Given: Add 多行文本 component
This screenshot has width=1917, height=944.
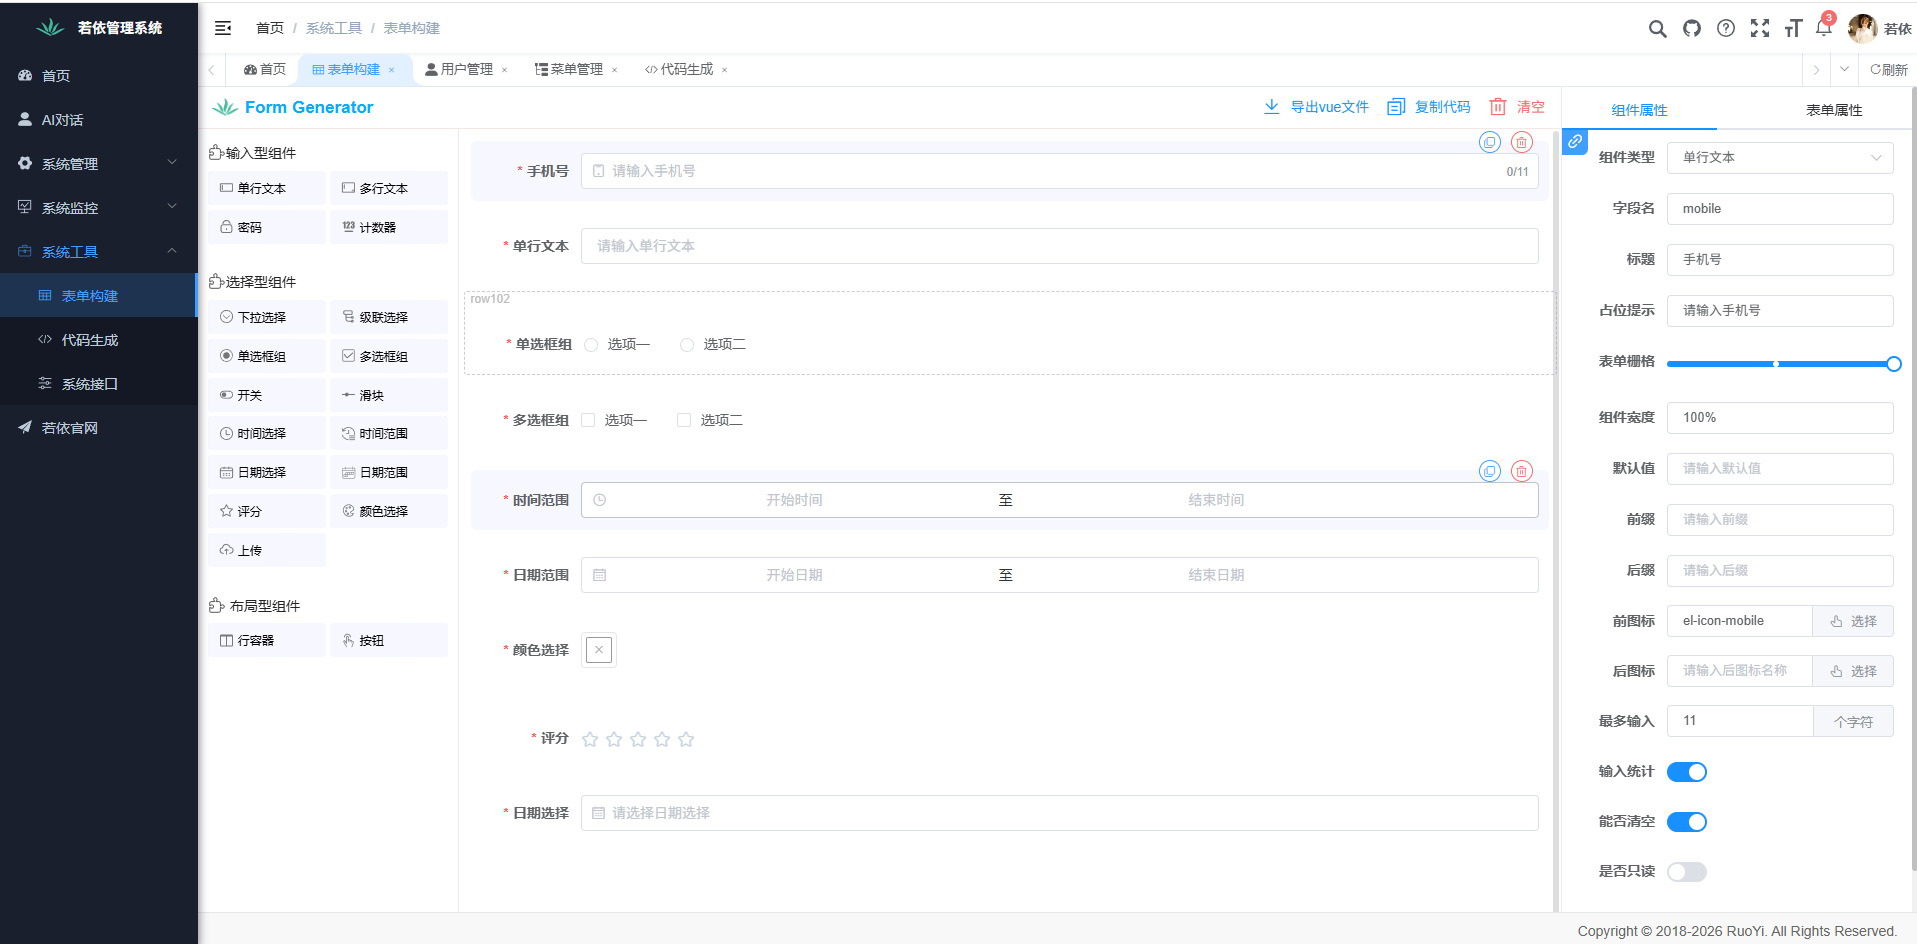Looking at the screenshot, I should pos(389,188).
